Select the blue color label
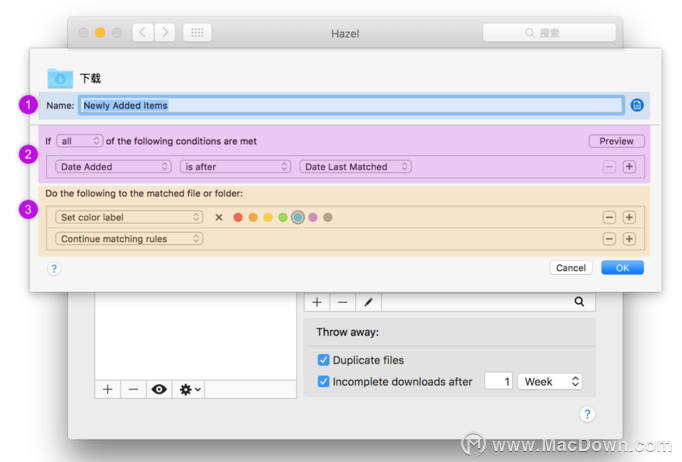682x462 pixels. click(x=298, y=217)
